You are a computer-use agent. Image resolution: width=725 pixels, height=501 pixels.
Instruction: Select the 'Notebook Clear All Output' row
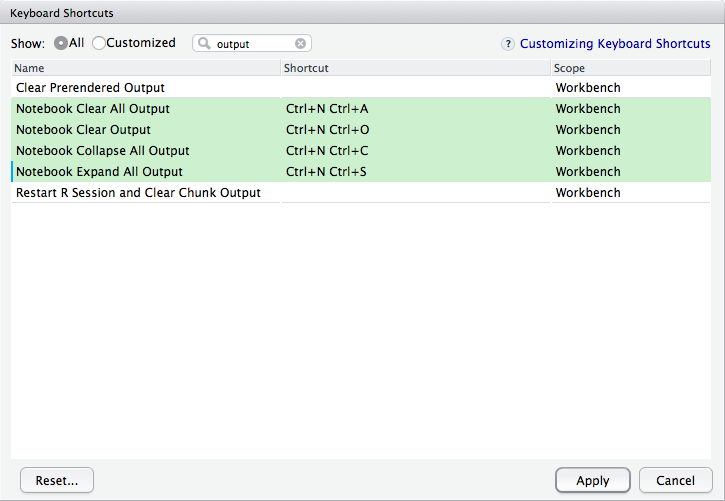point(361,109)
